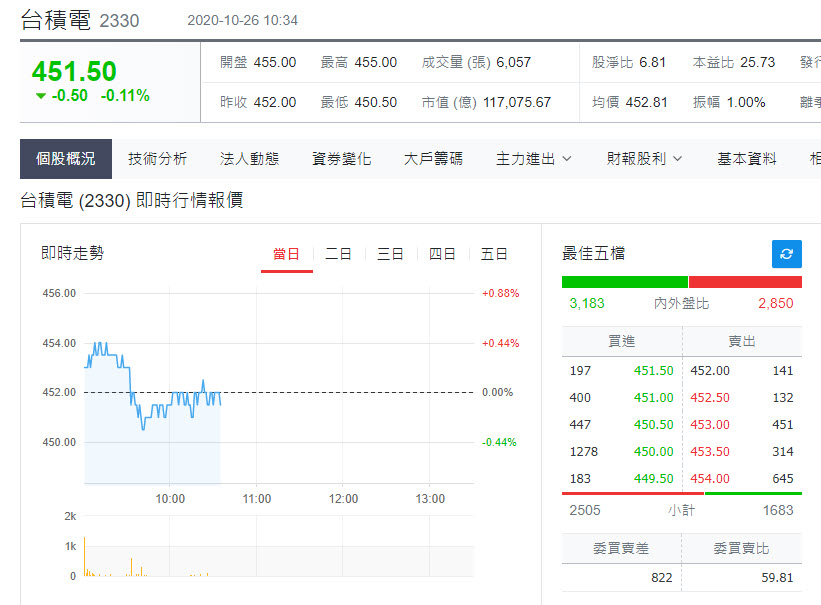Click ask price 452.50
This screenshot has height=605, width=821.
(710, 398)
